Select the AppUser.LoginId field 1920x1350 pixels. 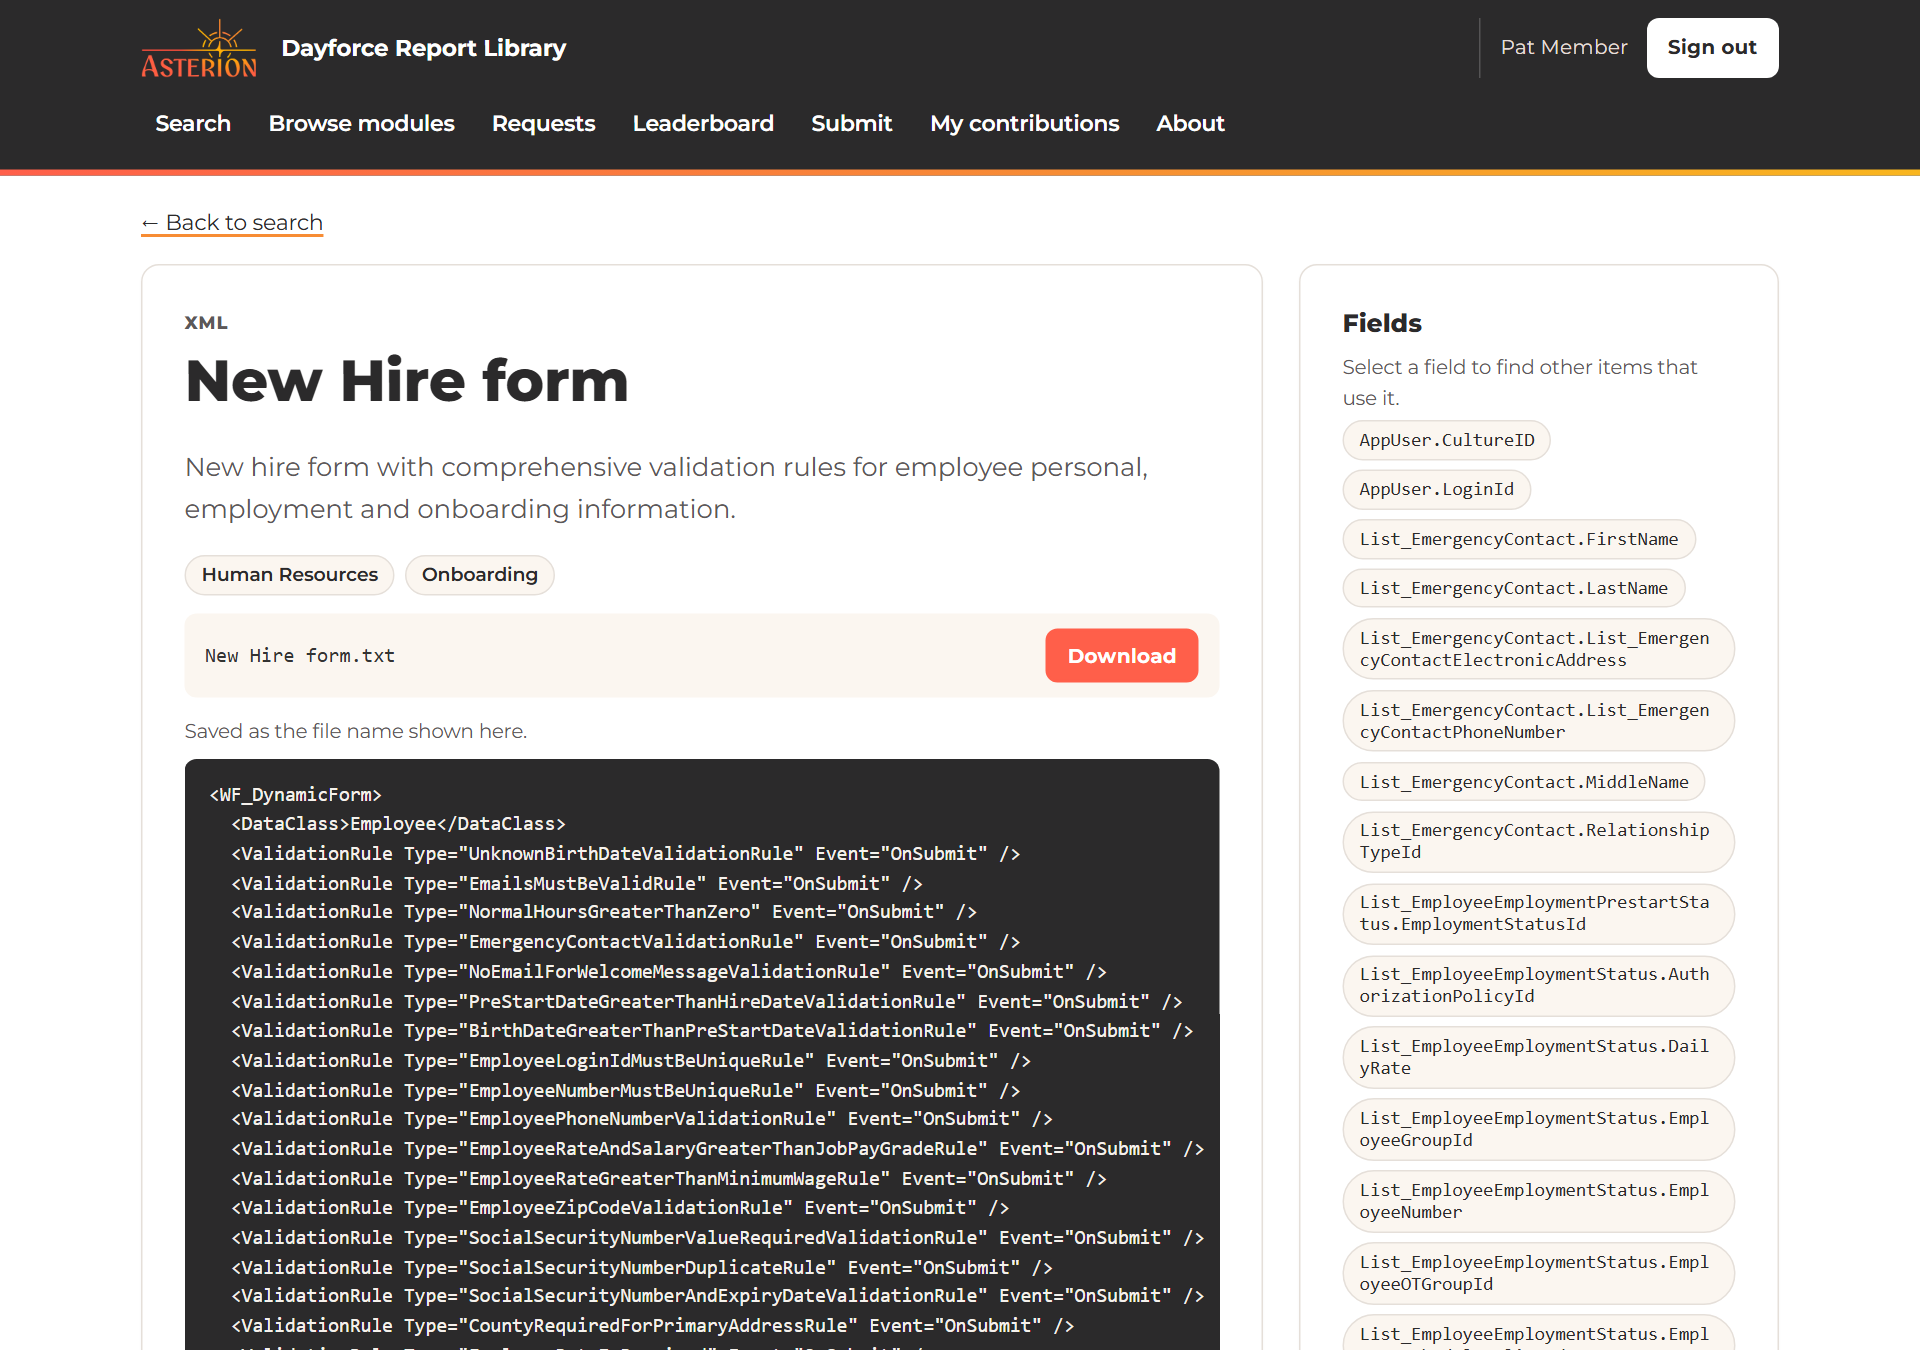coord(1437,489)
